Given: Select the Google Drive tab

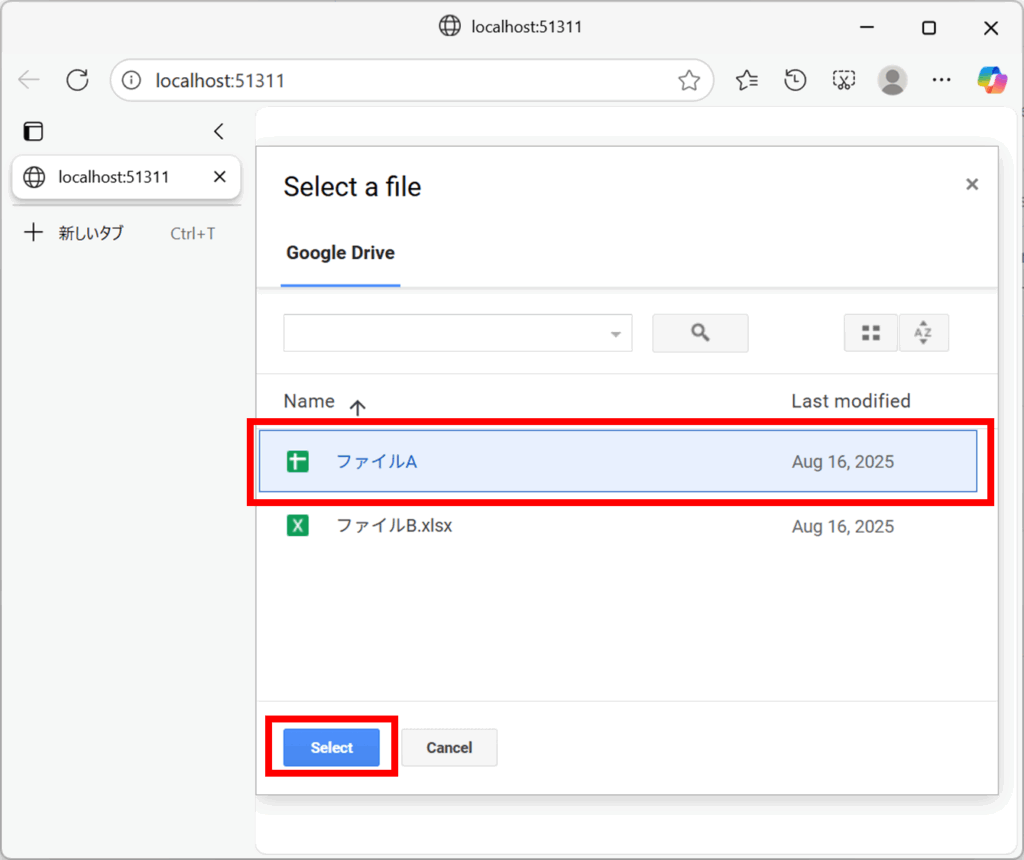Looking at the screenshot, I should [x=340, y=253].
